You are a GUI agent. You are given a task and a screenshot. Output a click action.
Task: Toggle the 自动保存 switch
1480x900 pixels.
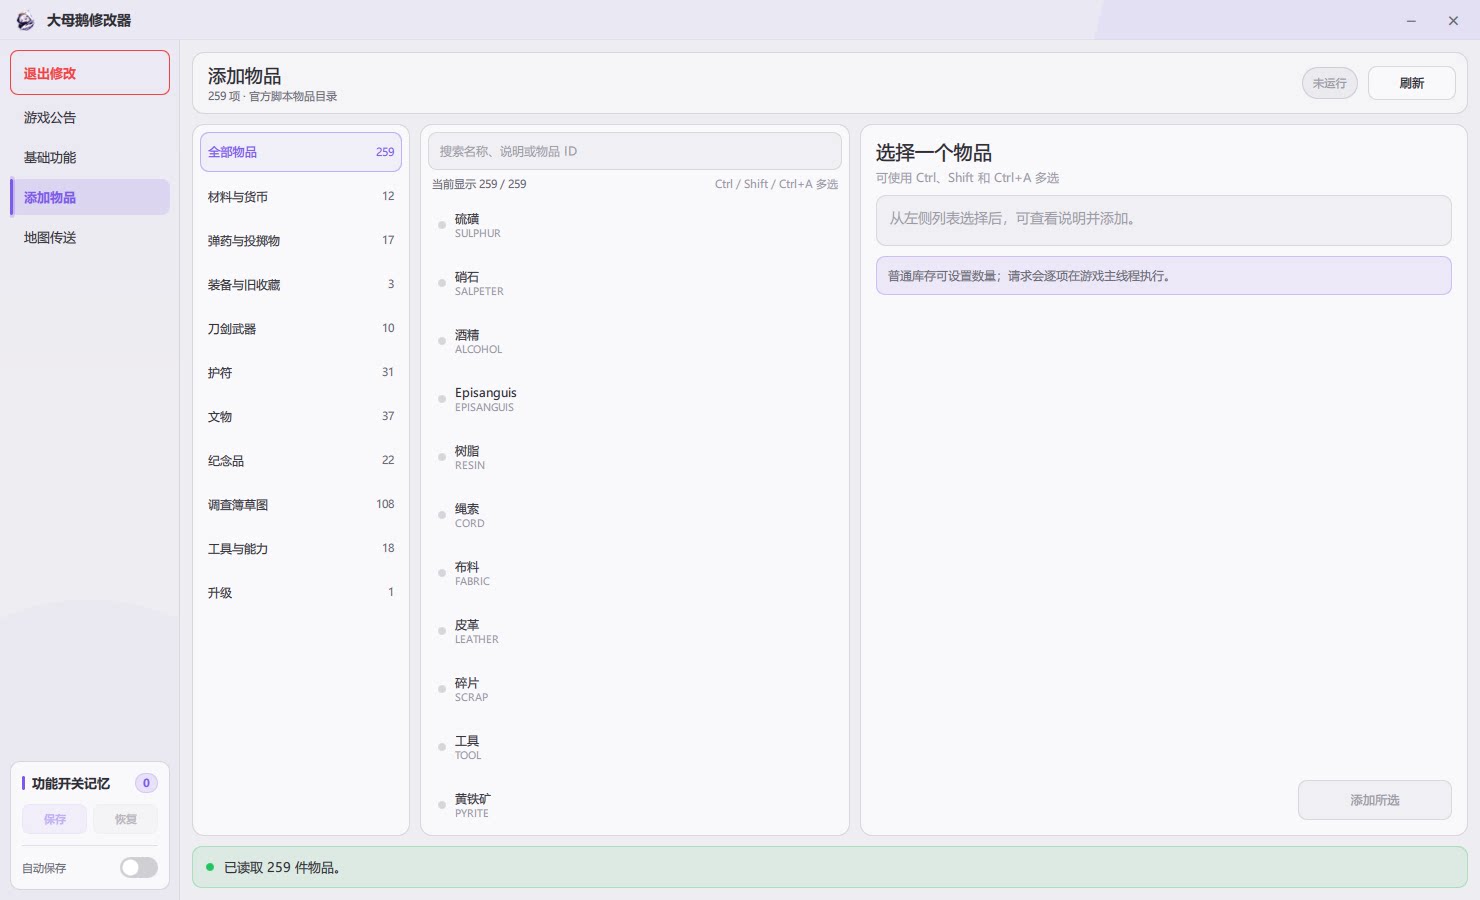coord(139,867)
